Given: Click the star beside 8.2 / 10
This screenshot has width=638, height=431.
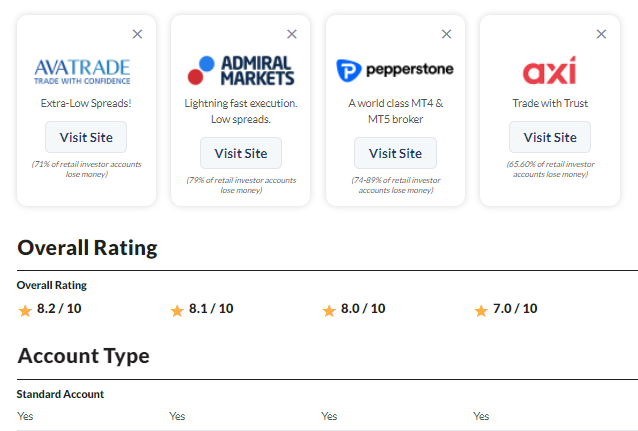Looking at the screenshot, I should (25, 311).
